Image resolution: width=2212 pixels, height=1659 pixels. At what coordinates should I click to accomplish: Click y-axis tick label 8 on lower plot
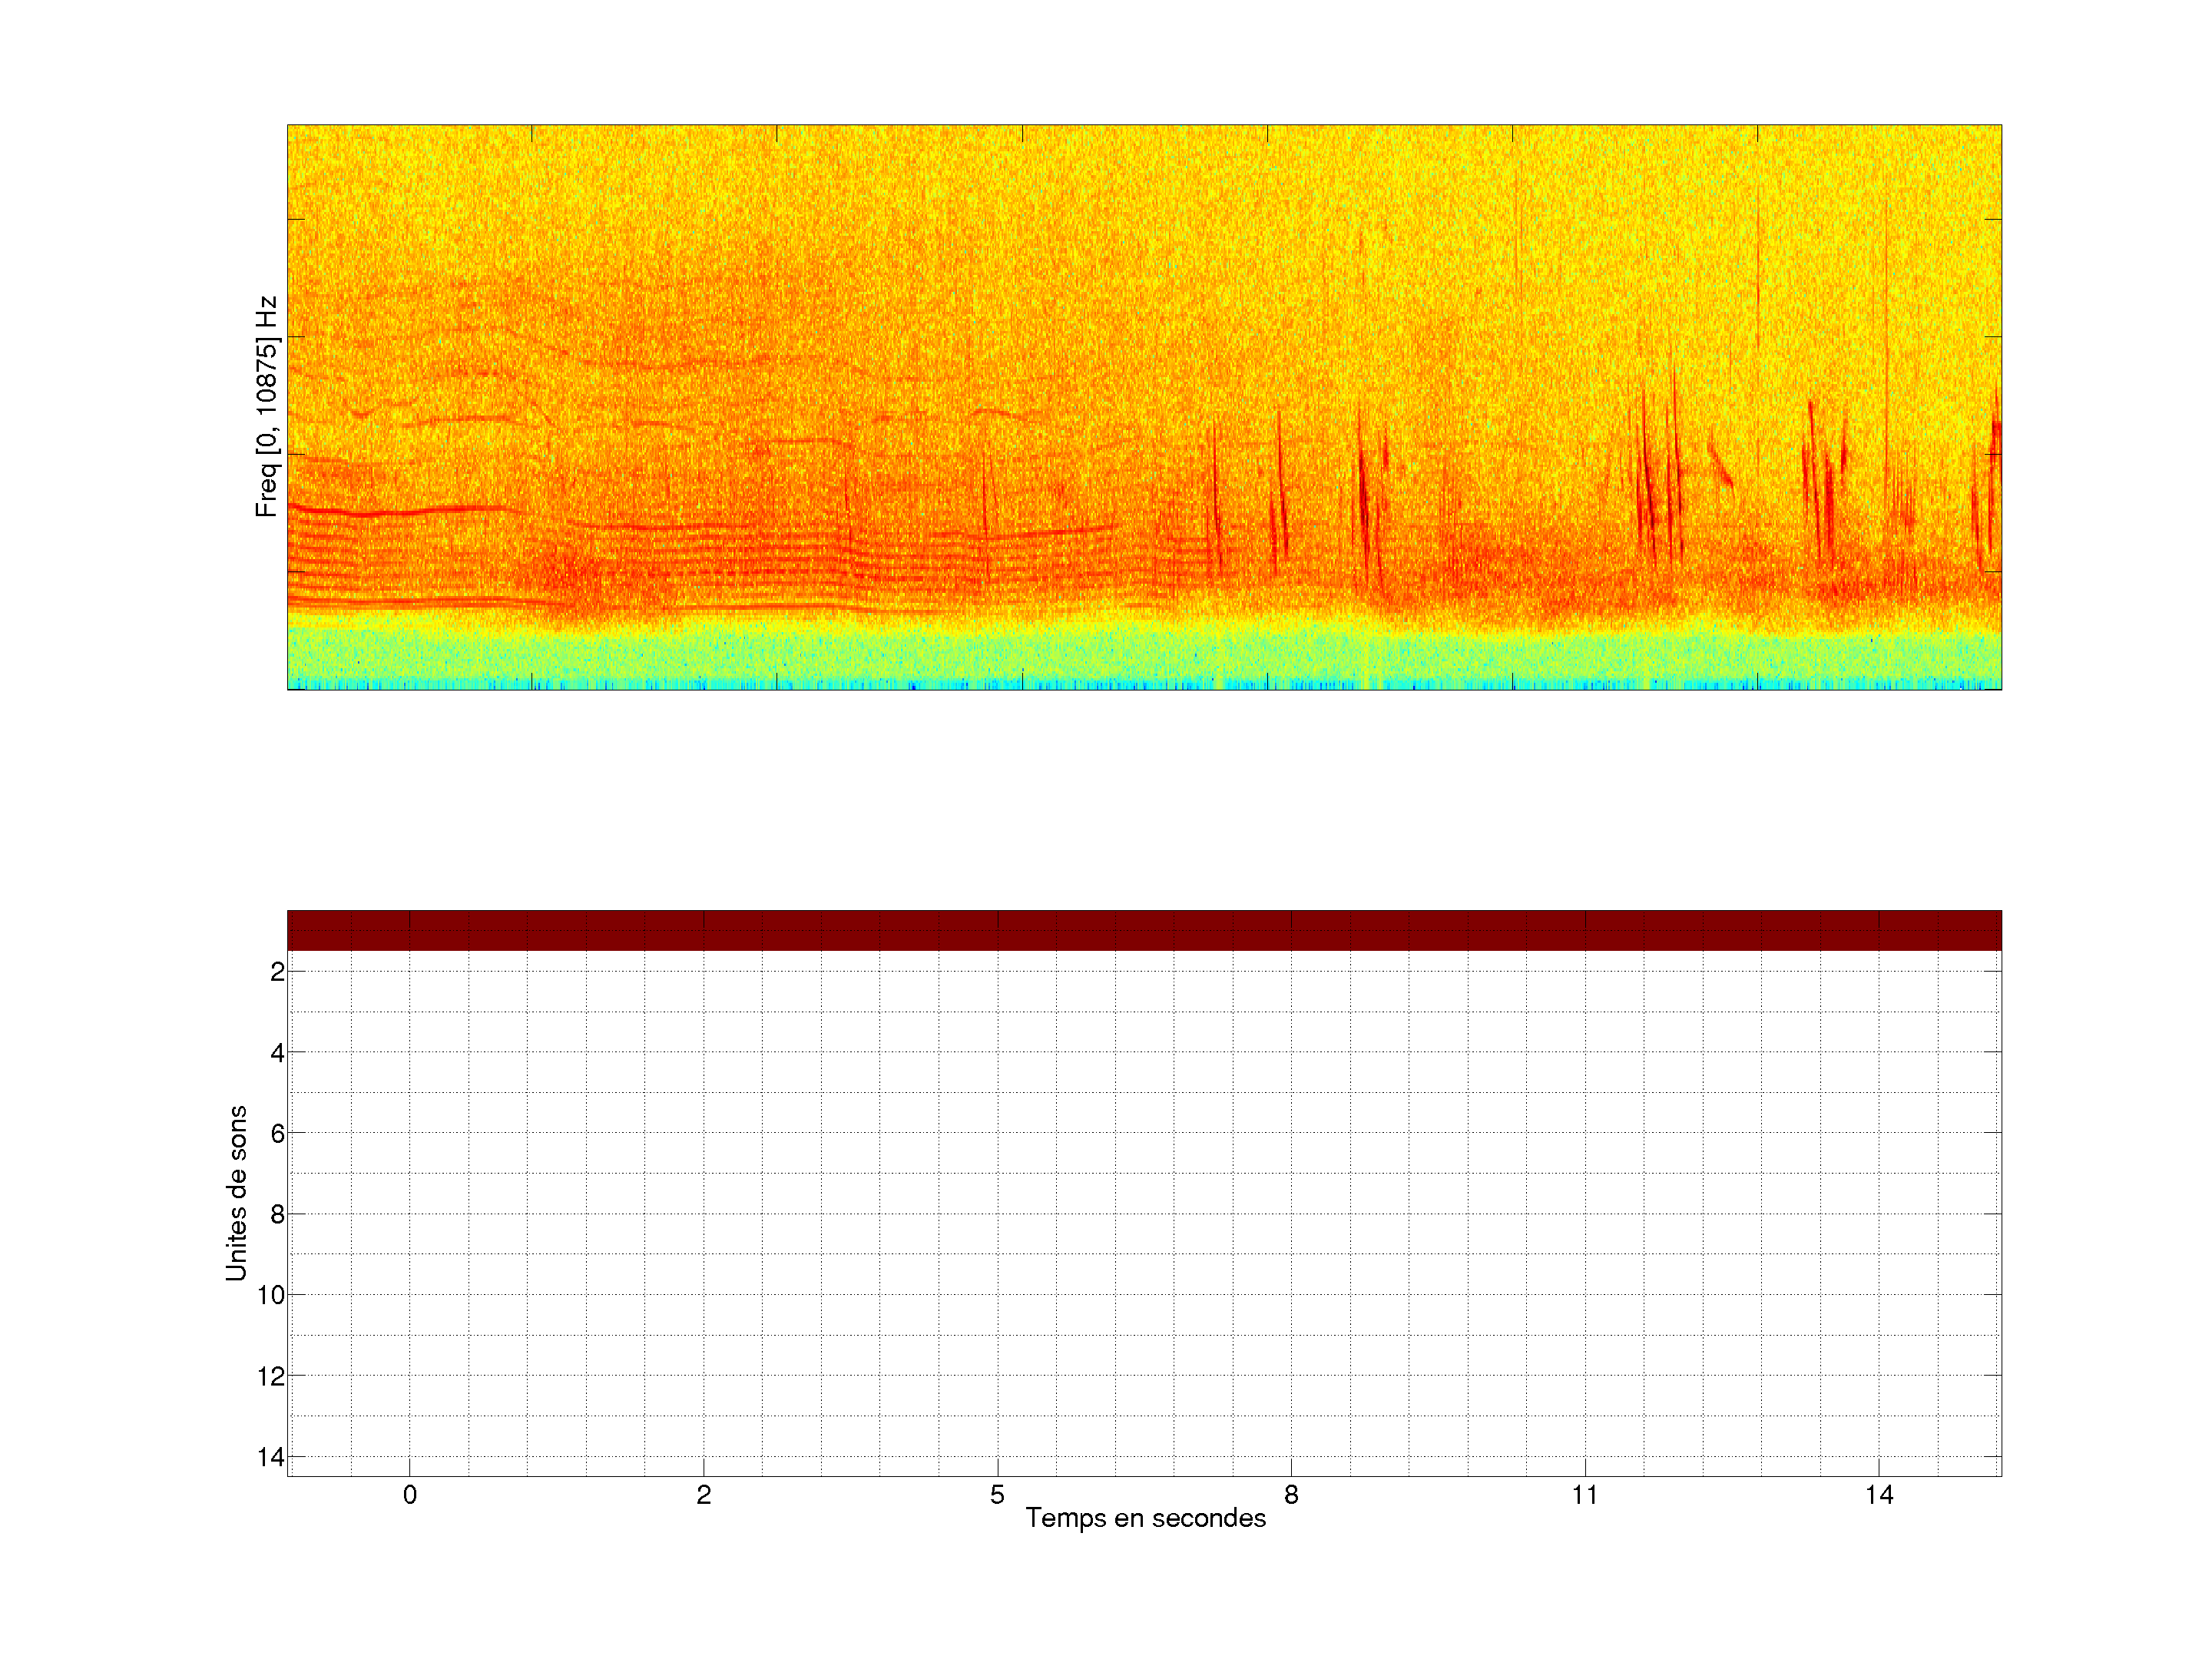tap(277, 1215)
